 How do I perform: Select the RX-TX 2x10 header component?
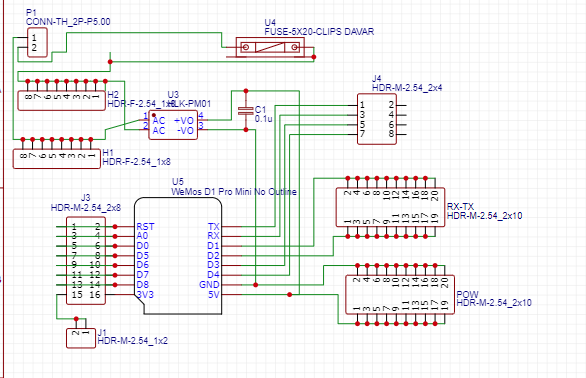390,207
